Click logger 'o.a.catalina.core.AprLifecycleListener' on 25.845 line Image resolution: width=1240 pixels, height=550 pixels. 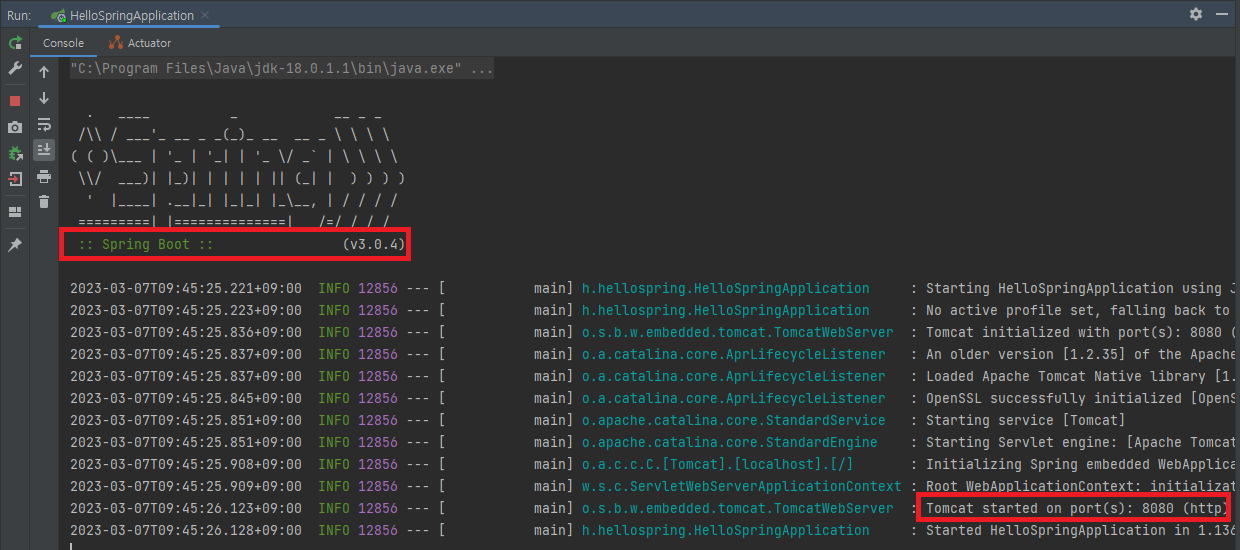(733, 398)
